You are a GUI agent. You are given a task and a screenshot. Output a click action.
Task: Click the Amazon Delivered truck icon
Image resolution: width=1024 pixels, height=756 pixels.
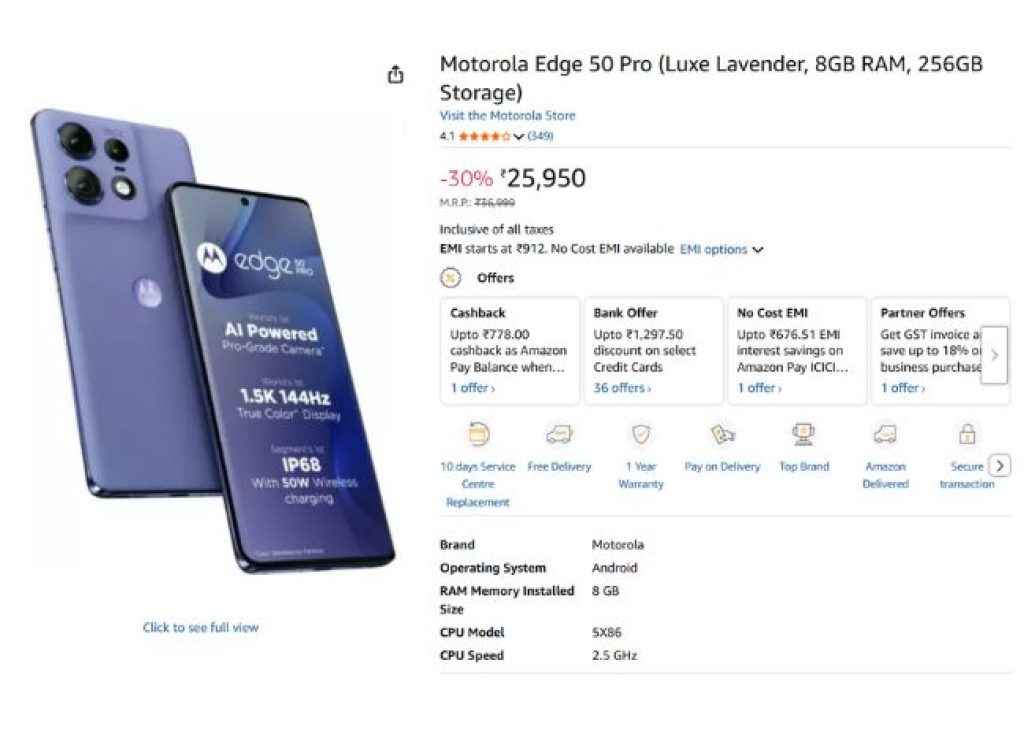click(x=885, y=434)
